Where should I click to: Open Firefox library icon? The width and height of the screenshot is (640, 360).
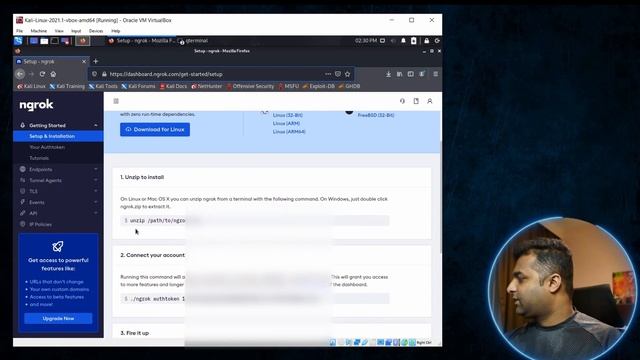399,74
